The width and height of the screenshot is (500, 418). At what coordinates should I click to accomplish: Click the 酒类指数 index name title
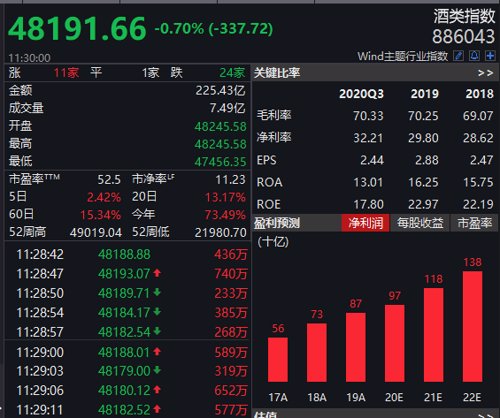click(x=464, y=16)
